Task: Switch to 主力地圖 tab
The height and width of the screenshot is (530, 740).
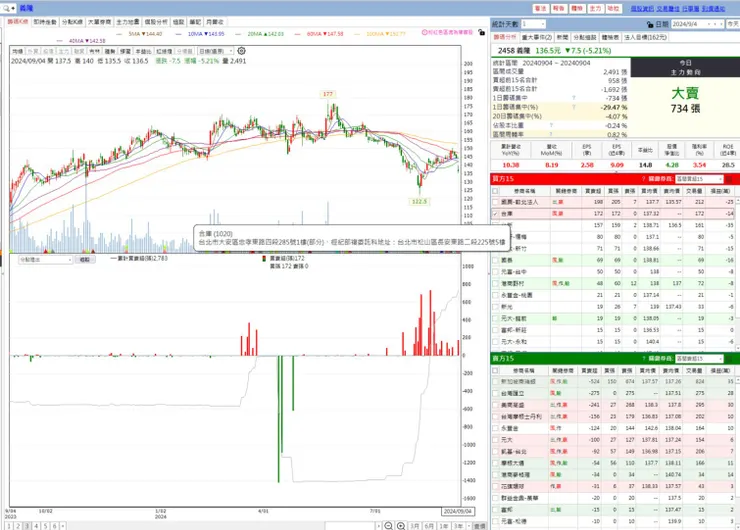Action: [x=127, y=22]
